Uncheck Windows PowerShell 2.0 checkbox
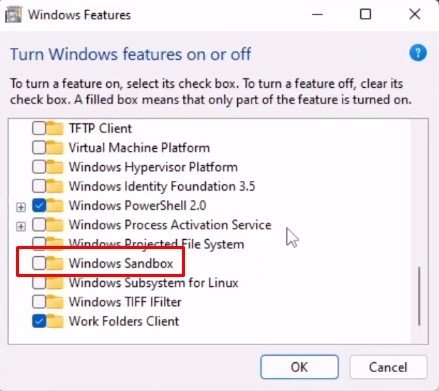 click(39, 206)
